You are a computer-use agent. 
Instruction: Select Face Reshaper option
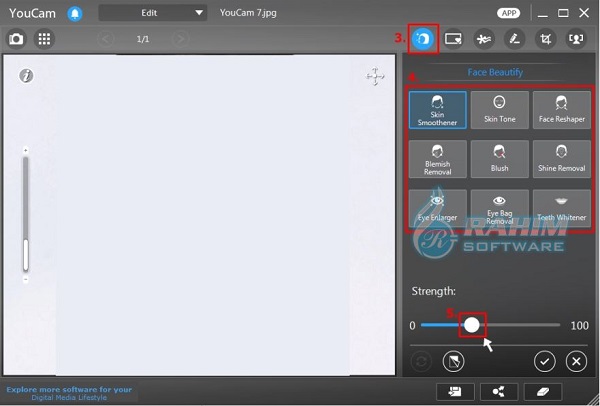coord(562,110)
